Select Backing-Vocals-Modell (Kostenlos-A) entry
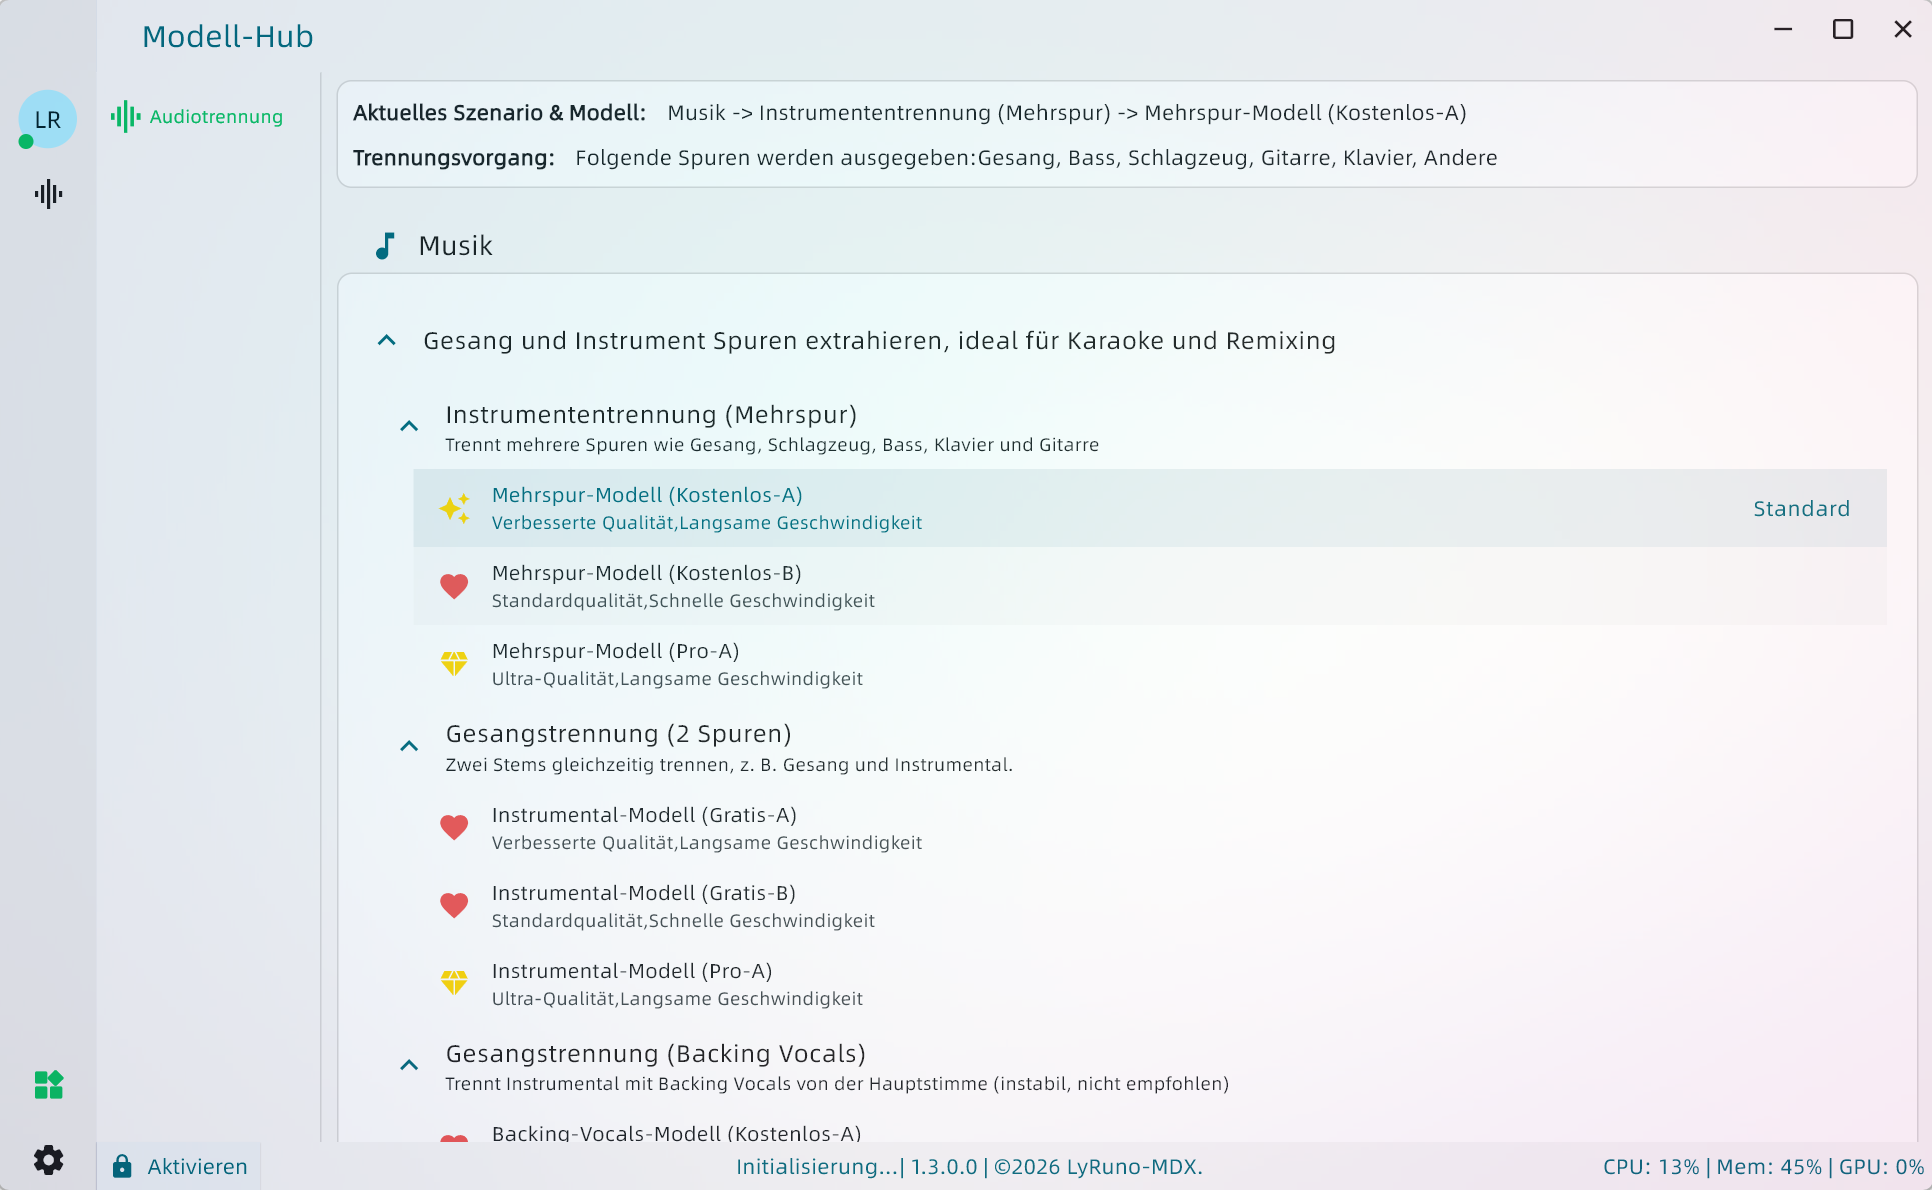The image size is (1932, 1190). pos(676,1133)
